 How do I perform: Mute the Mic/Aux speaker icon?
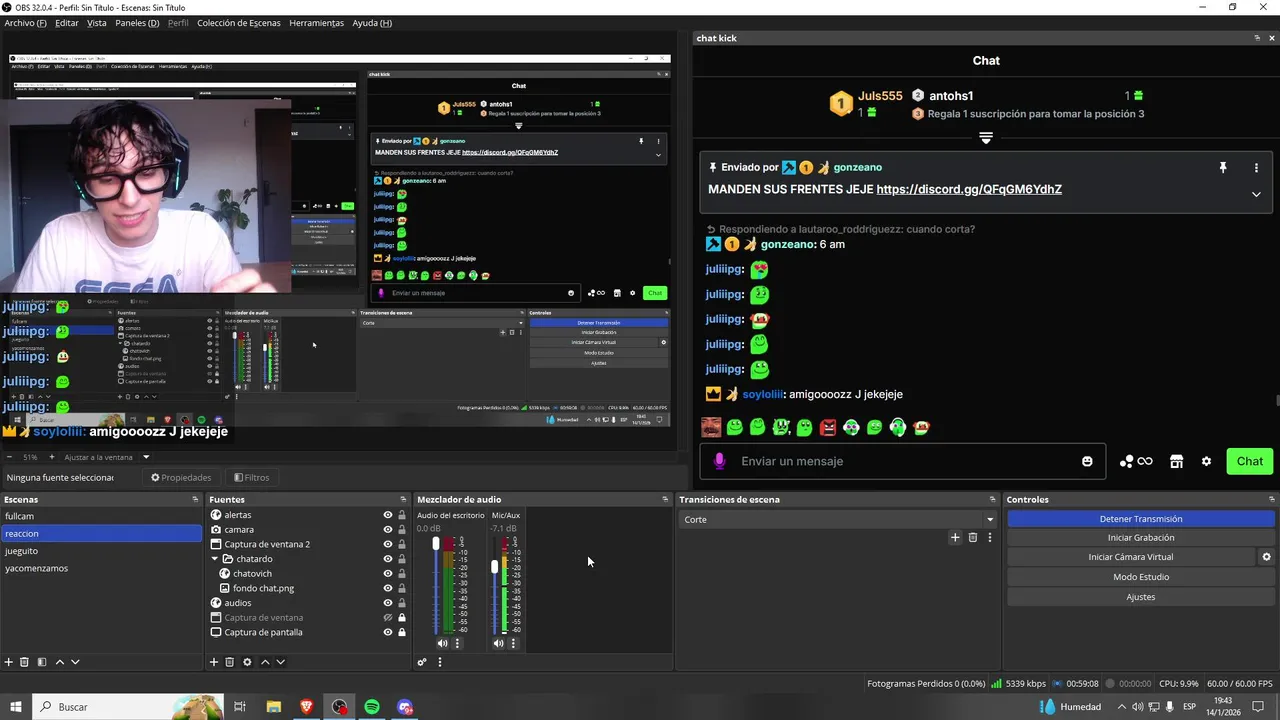point(498,643)
